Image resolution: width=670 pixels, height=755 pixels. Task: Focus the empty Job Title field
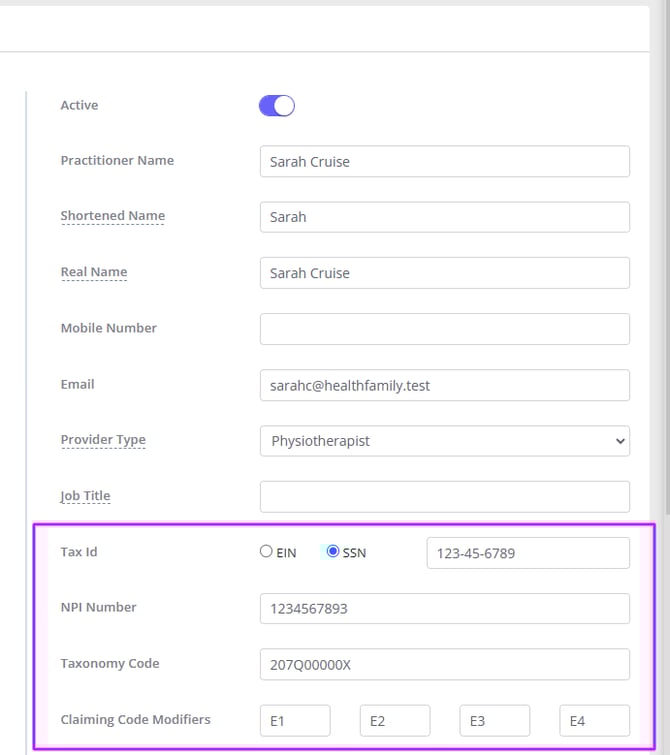444,497
